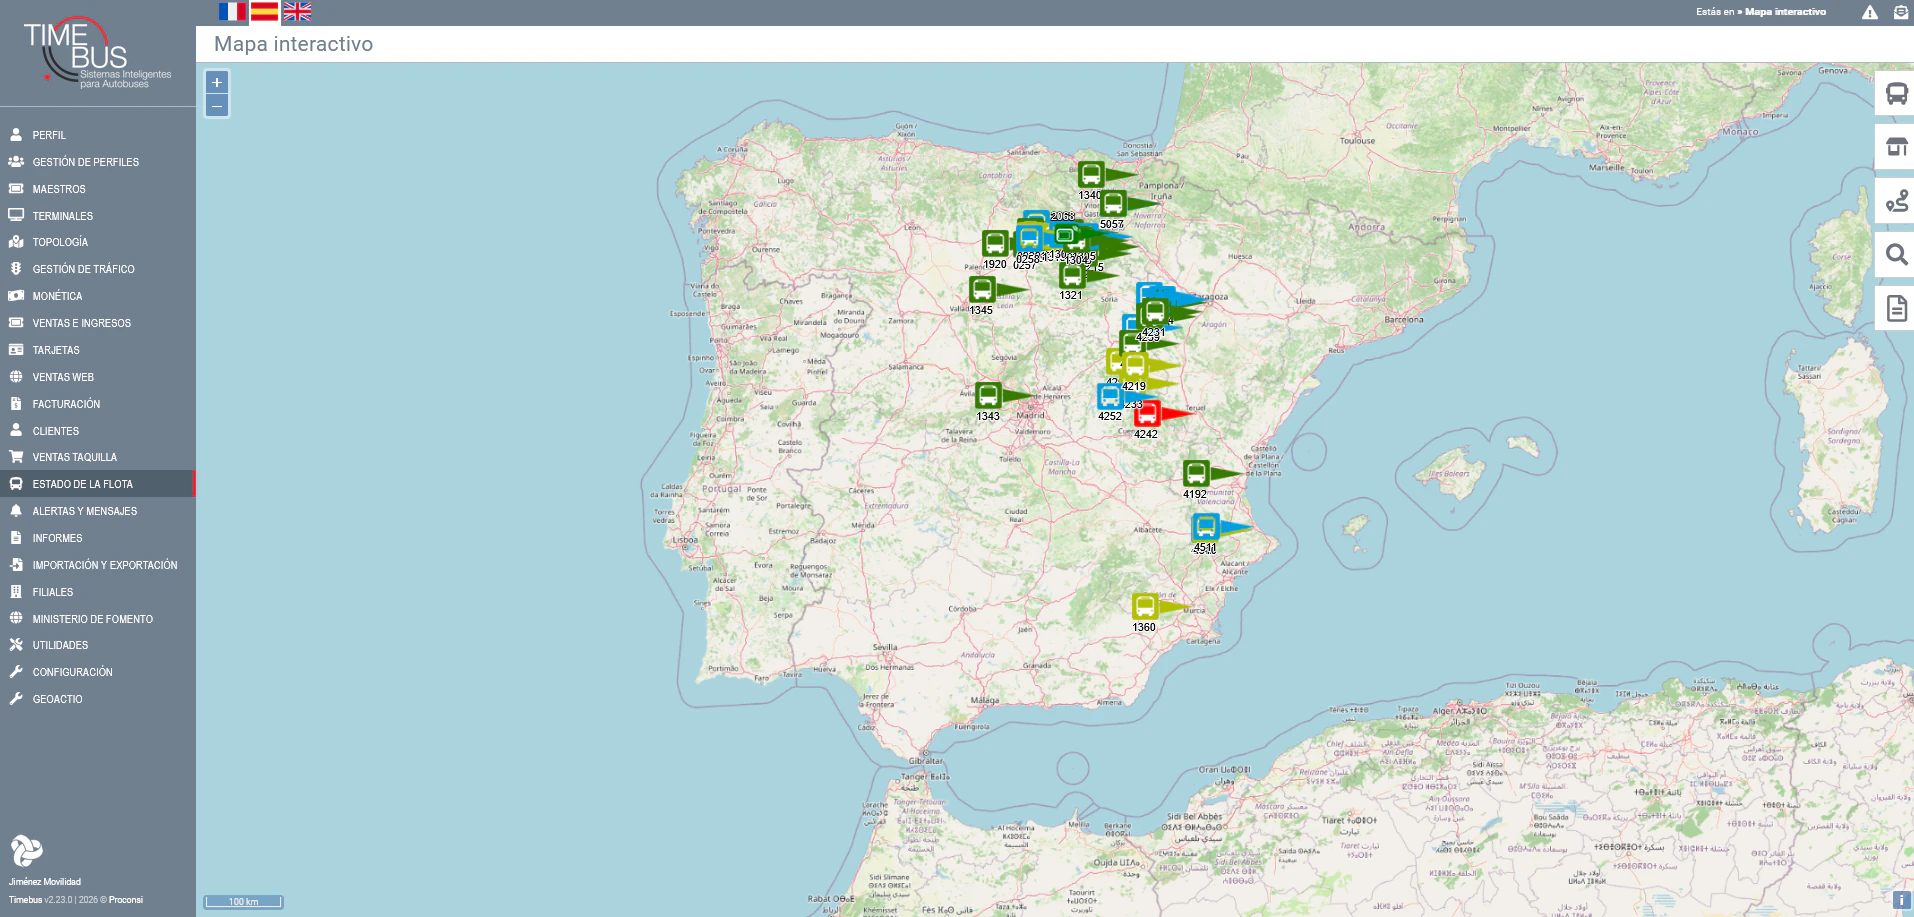Open Gestión de Tráfico menu
This screenshot has height=917, width=1914.
coord(98,269)
